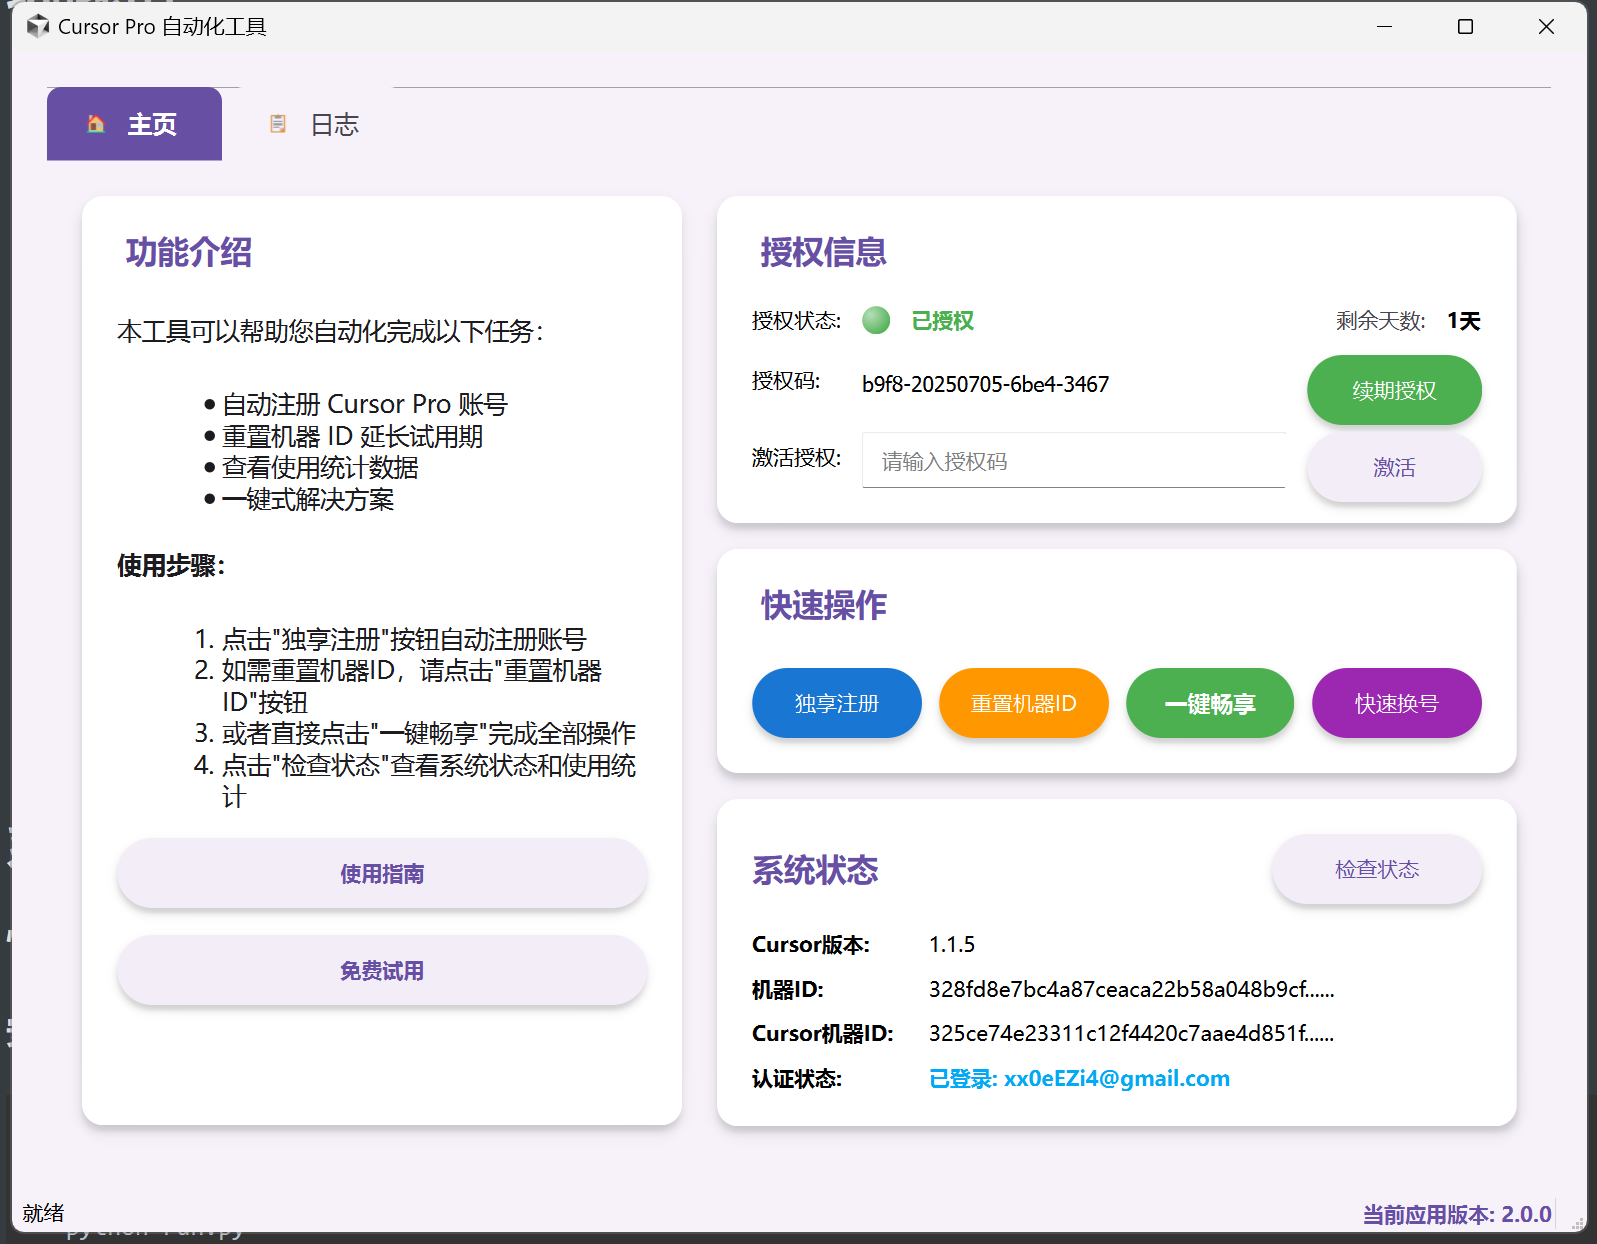Click the clipboard icon on 日志 tab
Image resolution: width=1597 pixels, height=1244 pixels.
(x=278, y=124)
